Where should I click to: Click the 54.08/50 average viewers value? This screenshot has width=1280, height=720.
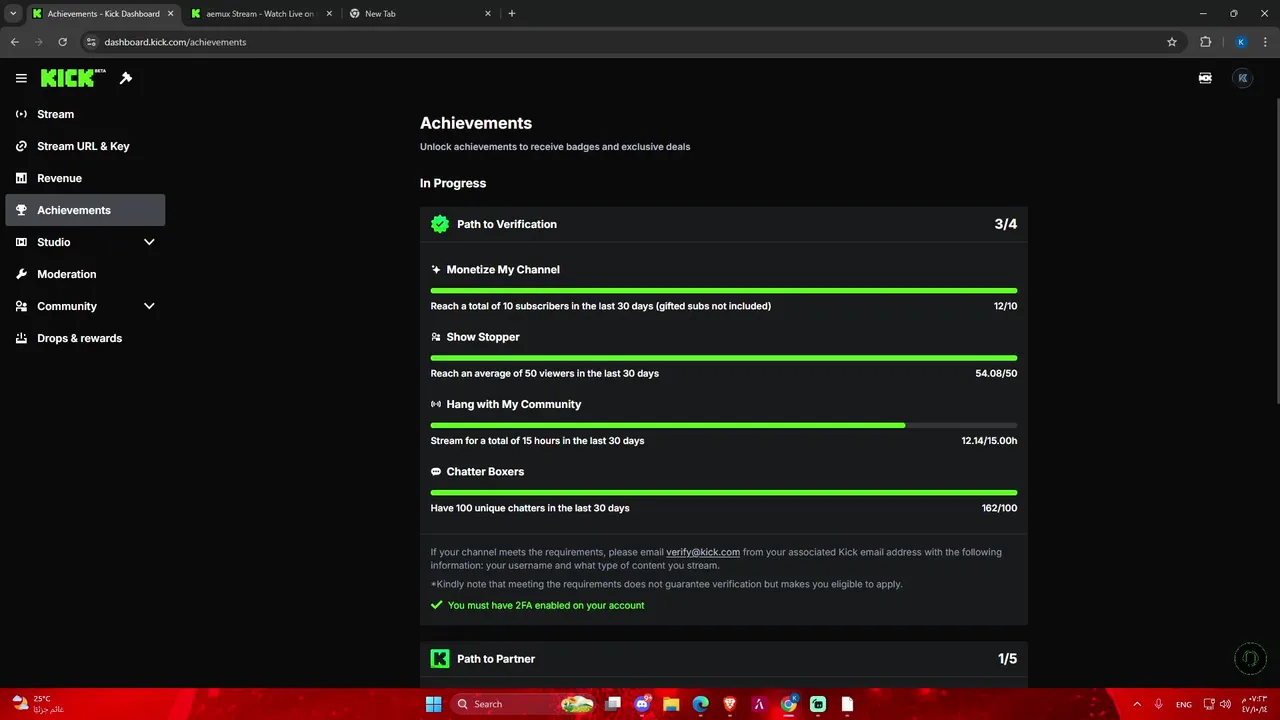[x=996, y=373]
